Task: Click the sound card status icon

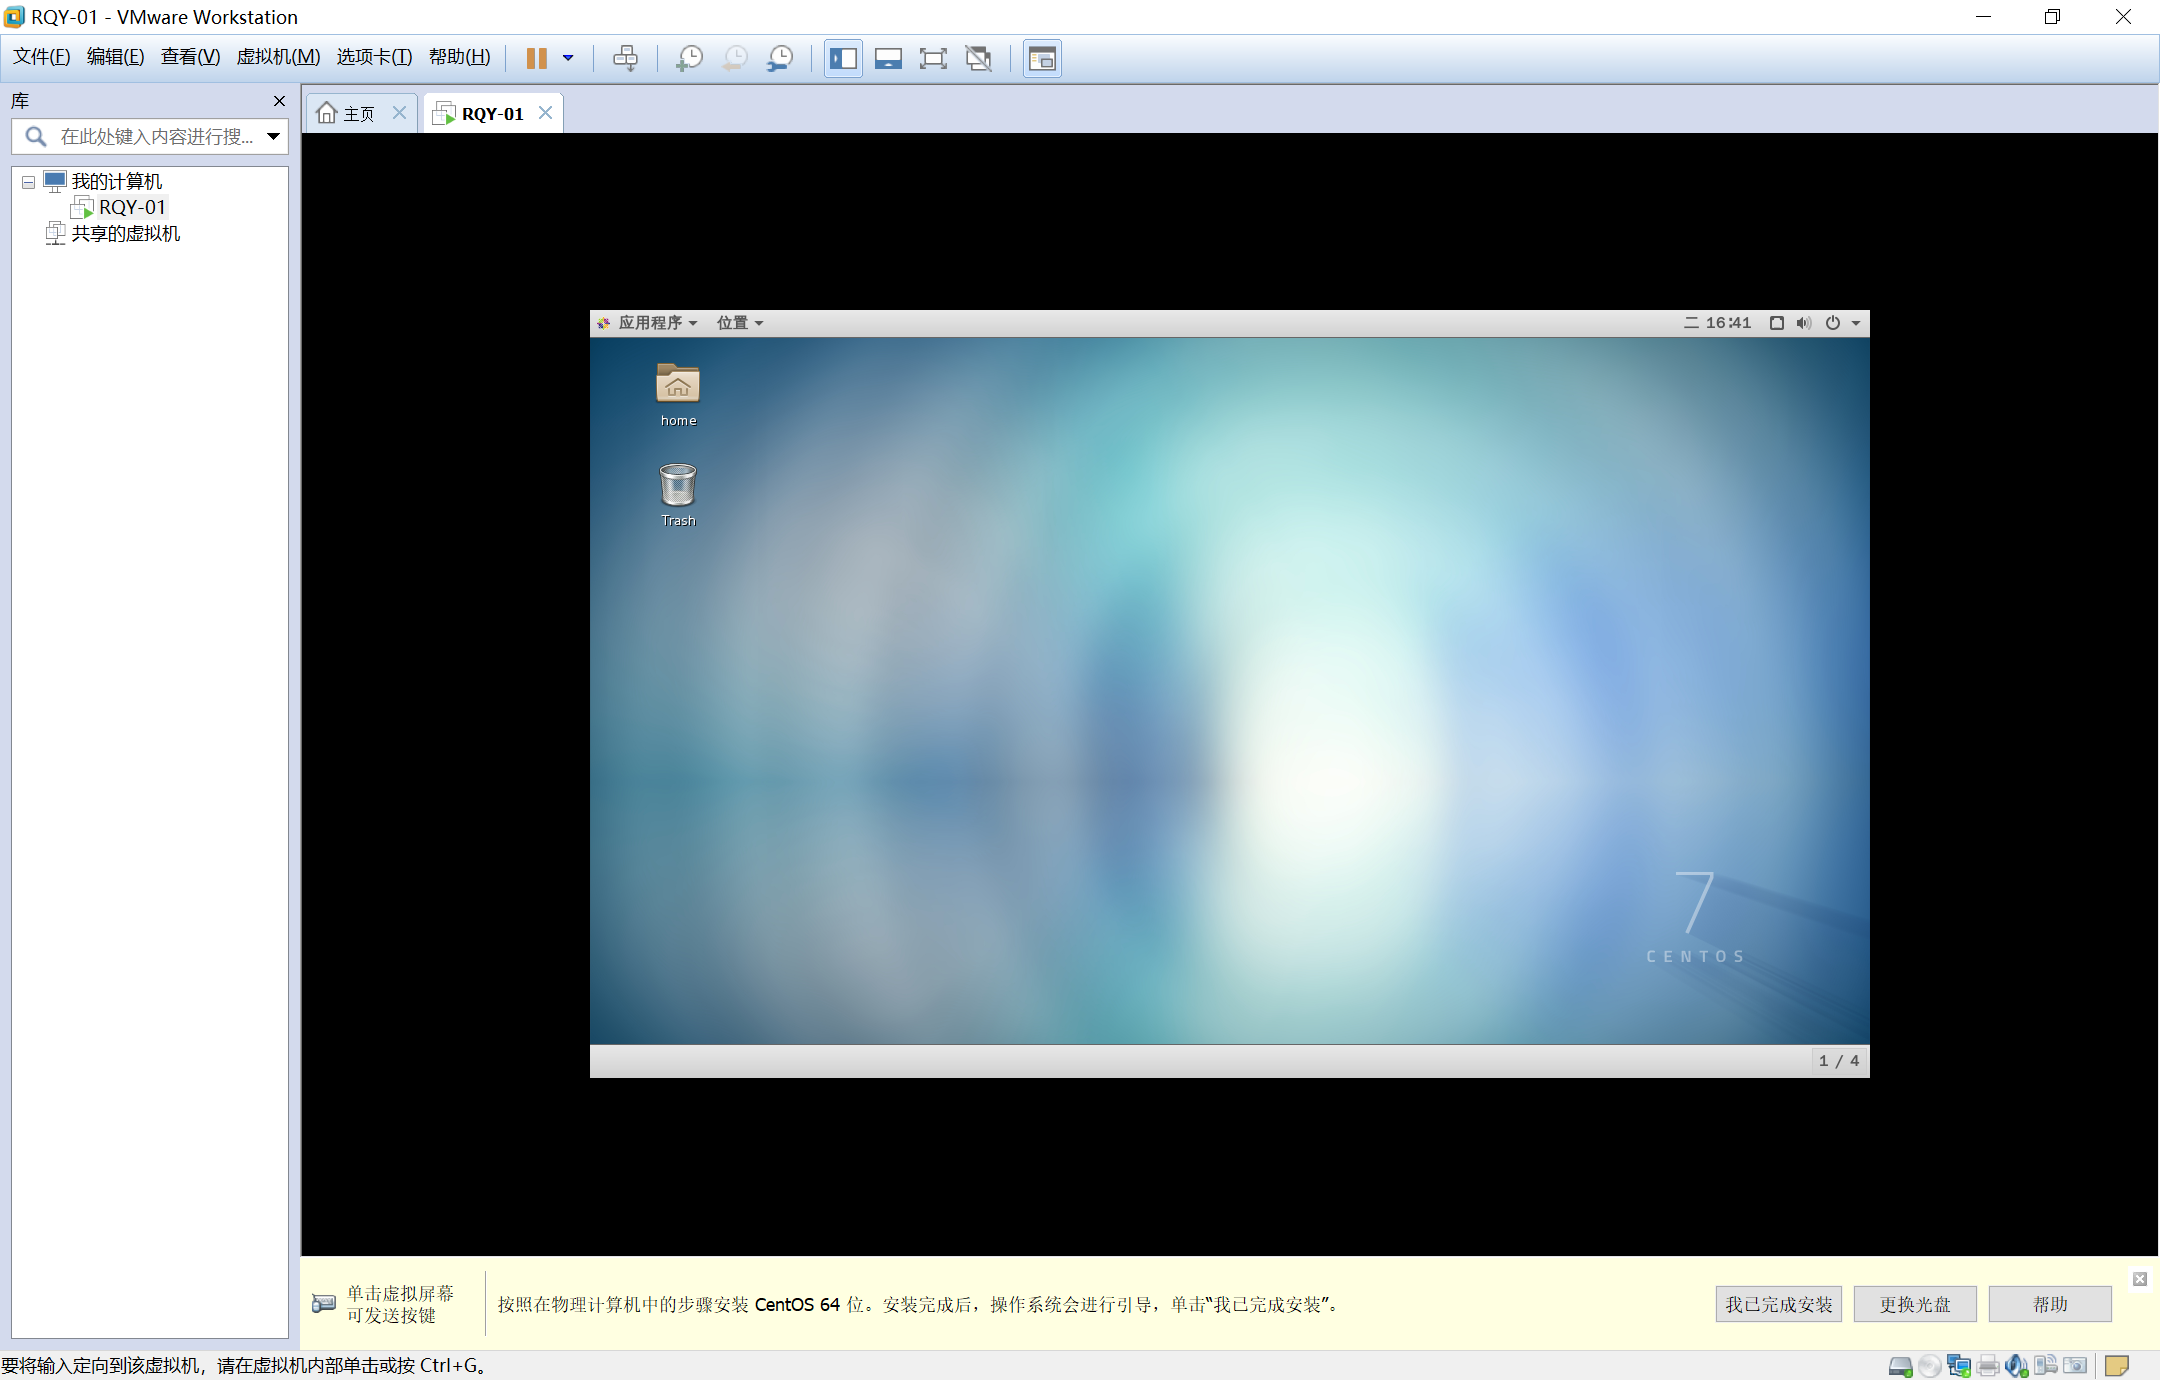Action: [2017, 1366]
